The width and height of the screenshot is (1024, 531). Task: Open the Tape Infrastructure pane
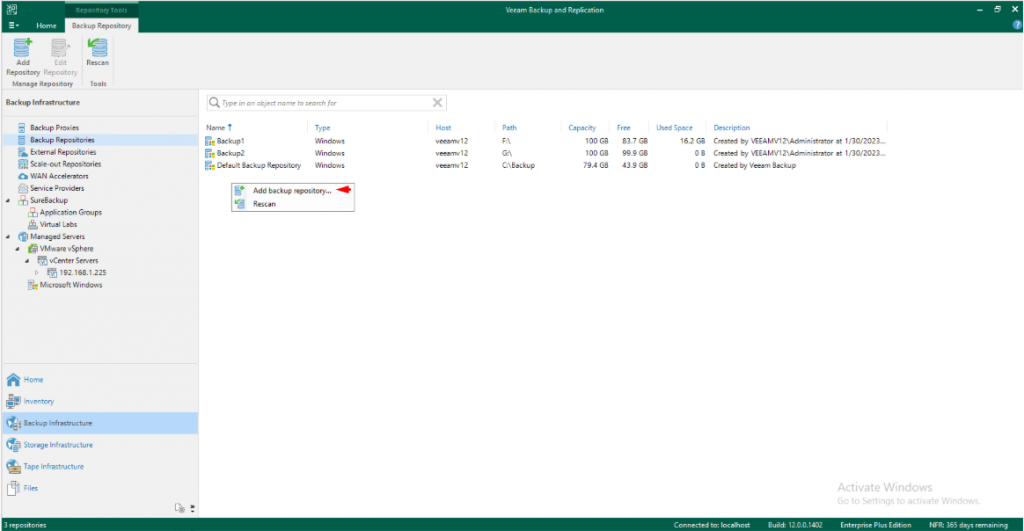(x=53, y=466)
